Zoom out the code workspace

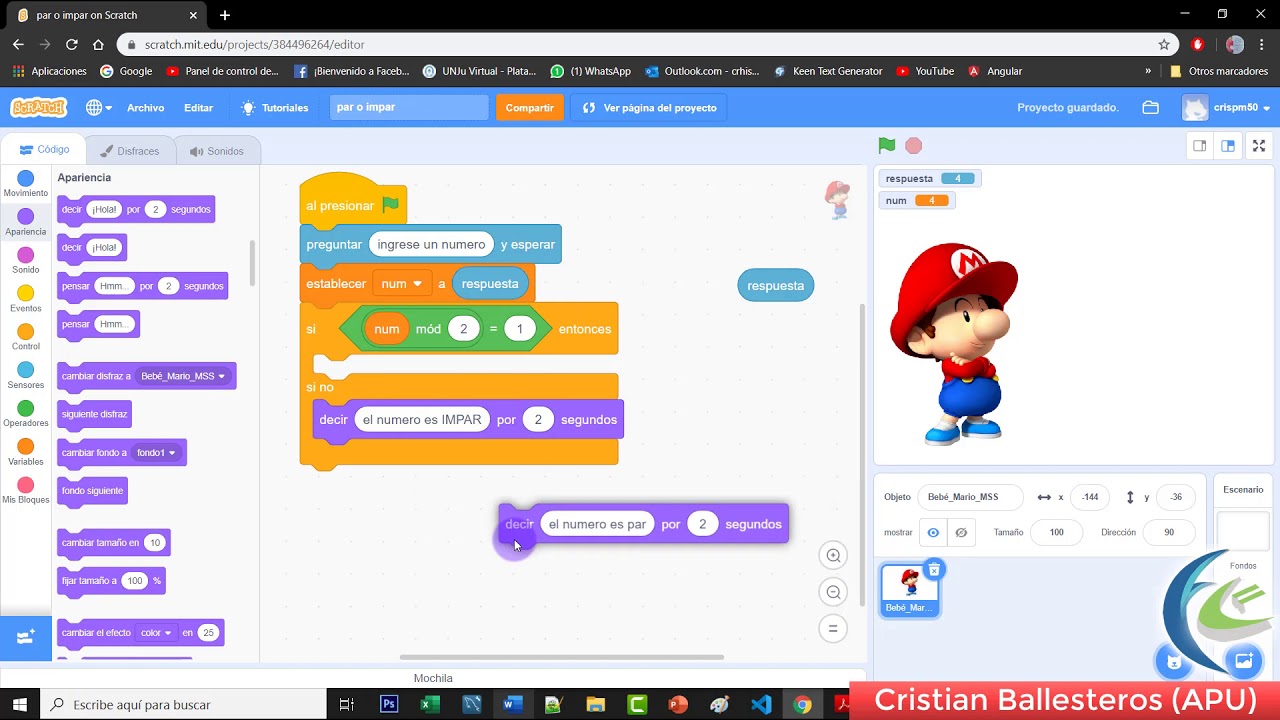point(833,592)
